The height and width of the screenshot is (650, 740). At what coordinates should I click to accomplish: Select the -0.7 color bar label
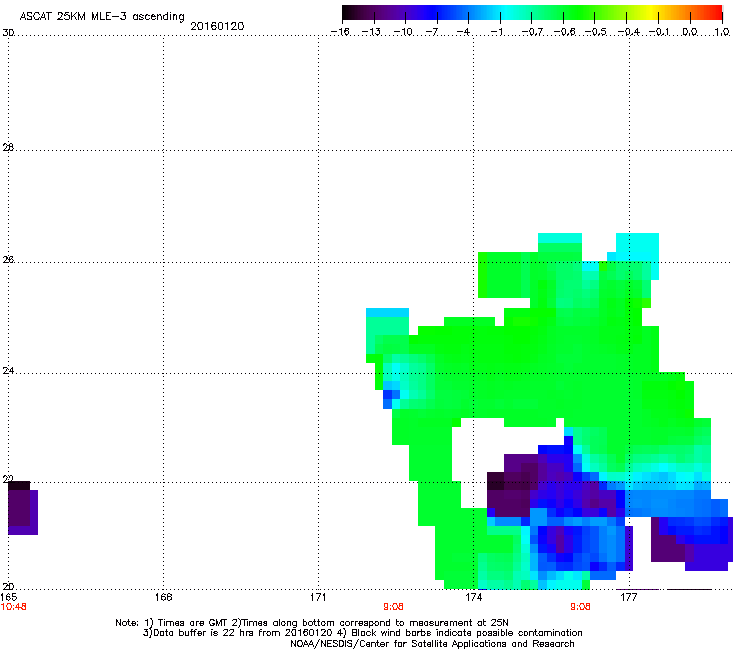(x=532, y=32)
